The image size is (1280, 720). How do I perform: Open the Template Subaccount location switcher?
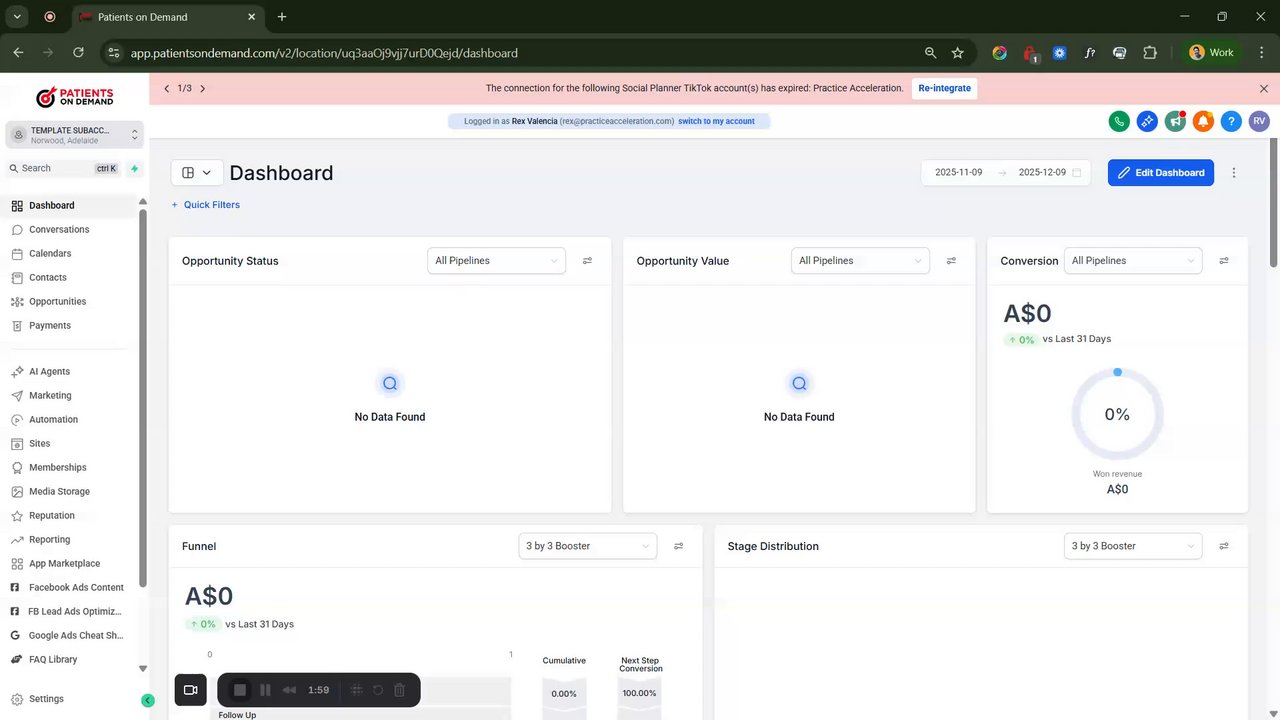click(x=75, y=135)
